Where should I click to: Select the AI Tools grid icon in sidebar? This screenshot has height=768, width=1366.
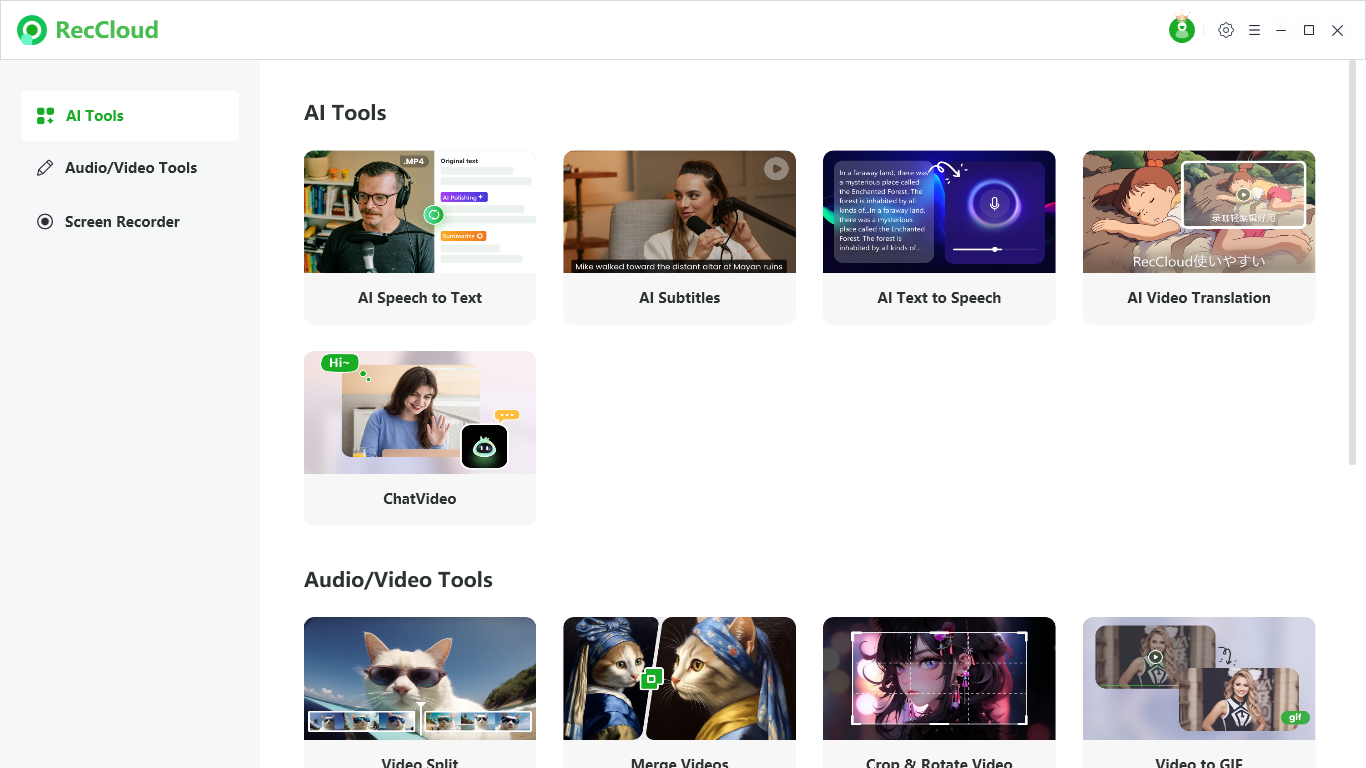pos(46,115)
